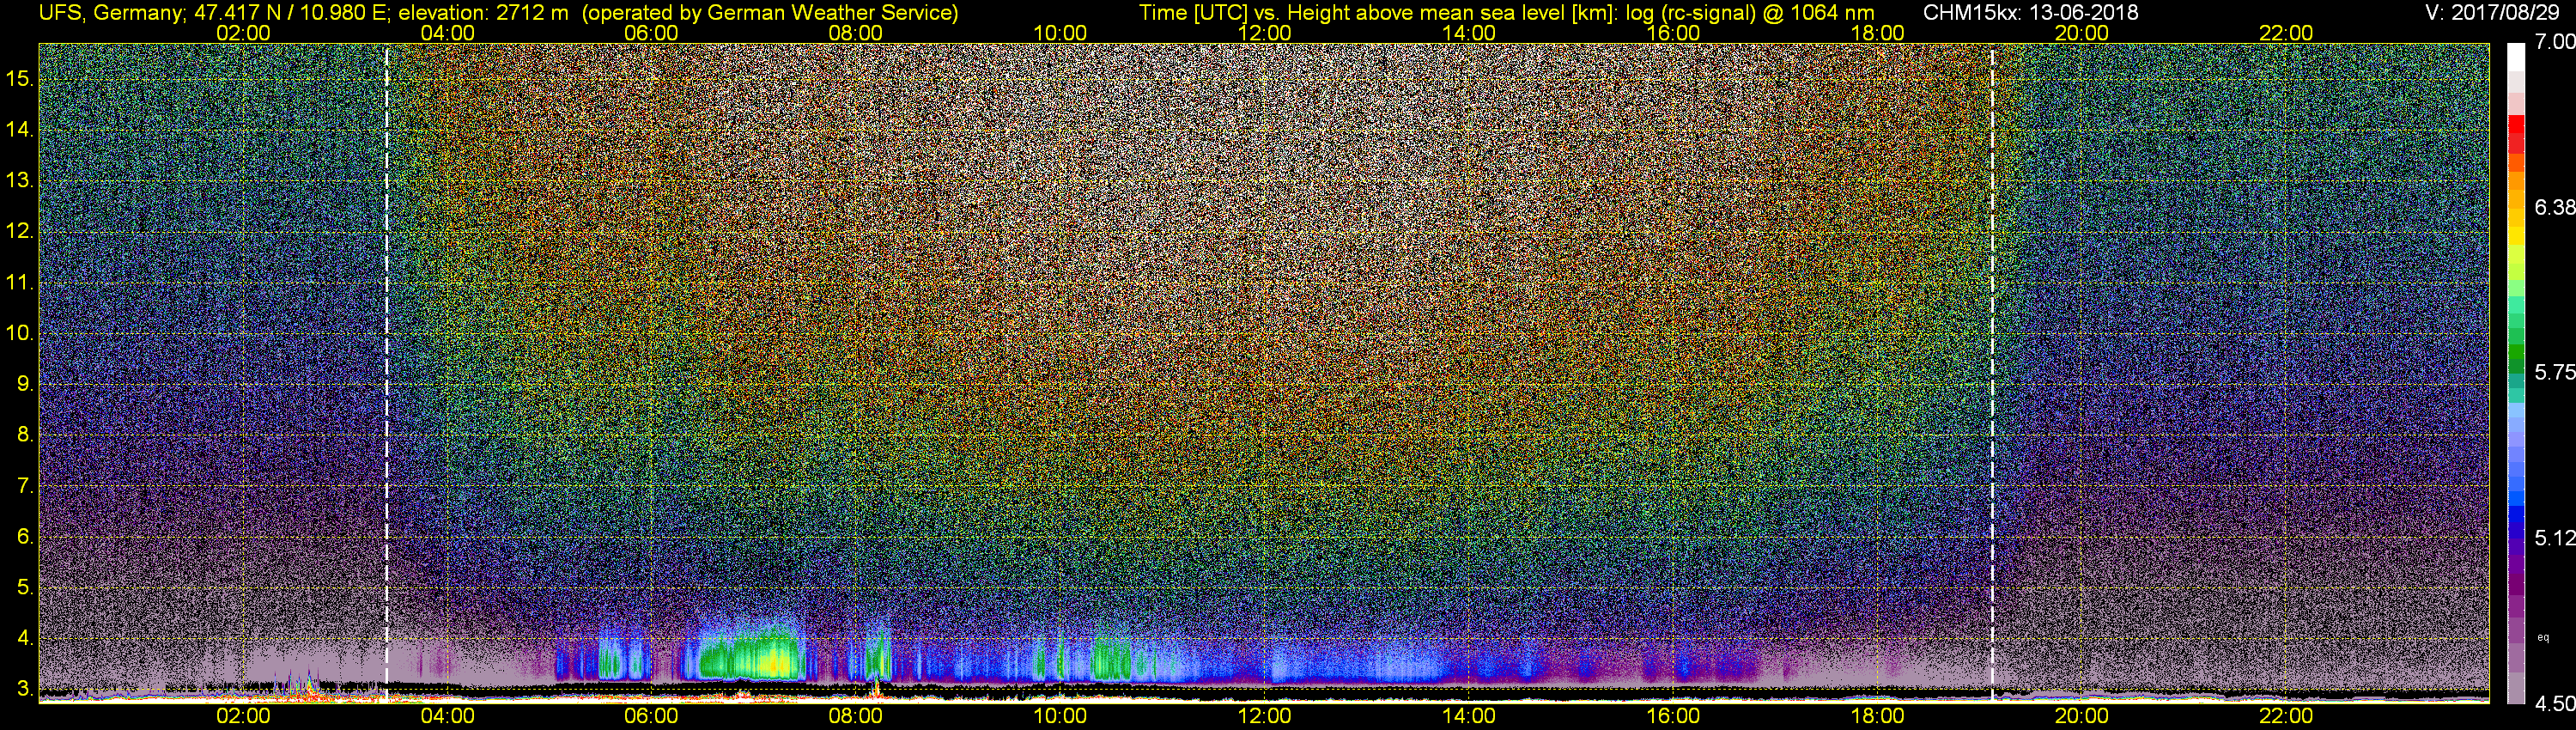
Task: Click the '7.' km label on the height axis
Action: [x=25, y=486]
